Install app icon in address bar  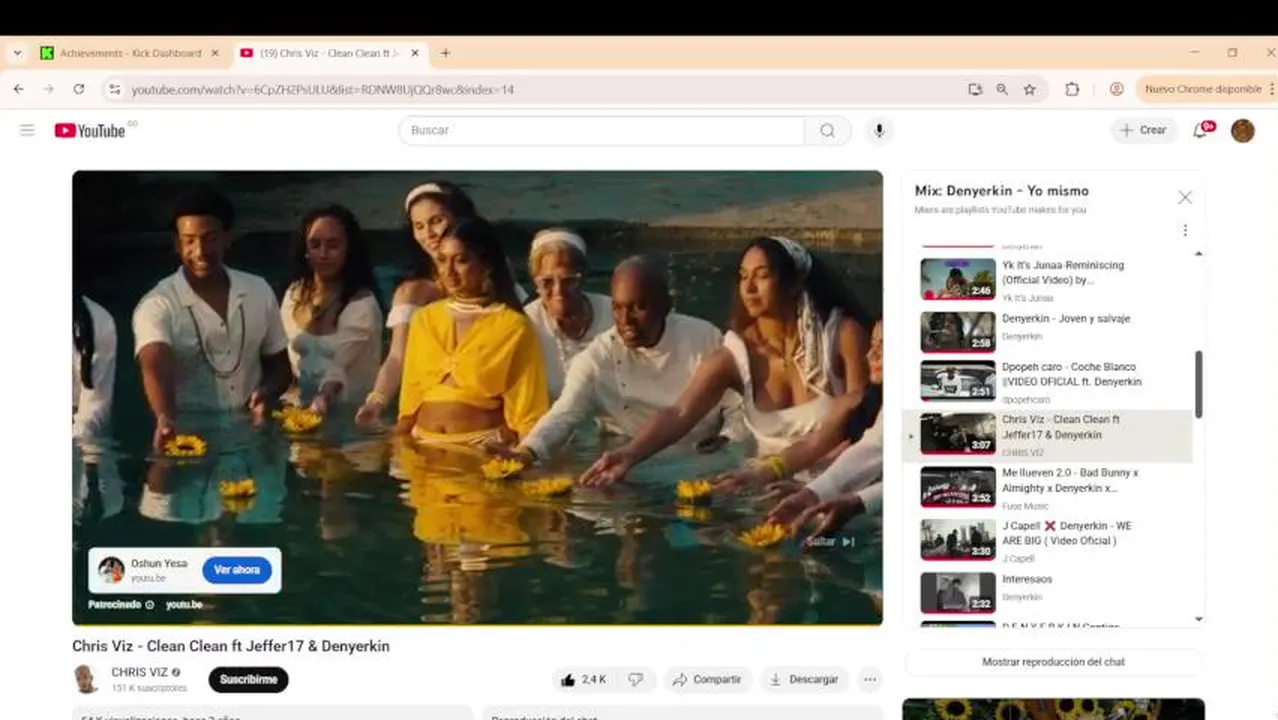coord(975,89)
